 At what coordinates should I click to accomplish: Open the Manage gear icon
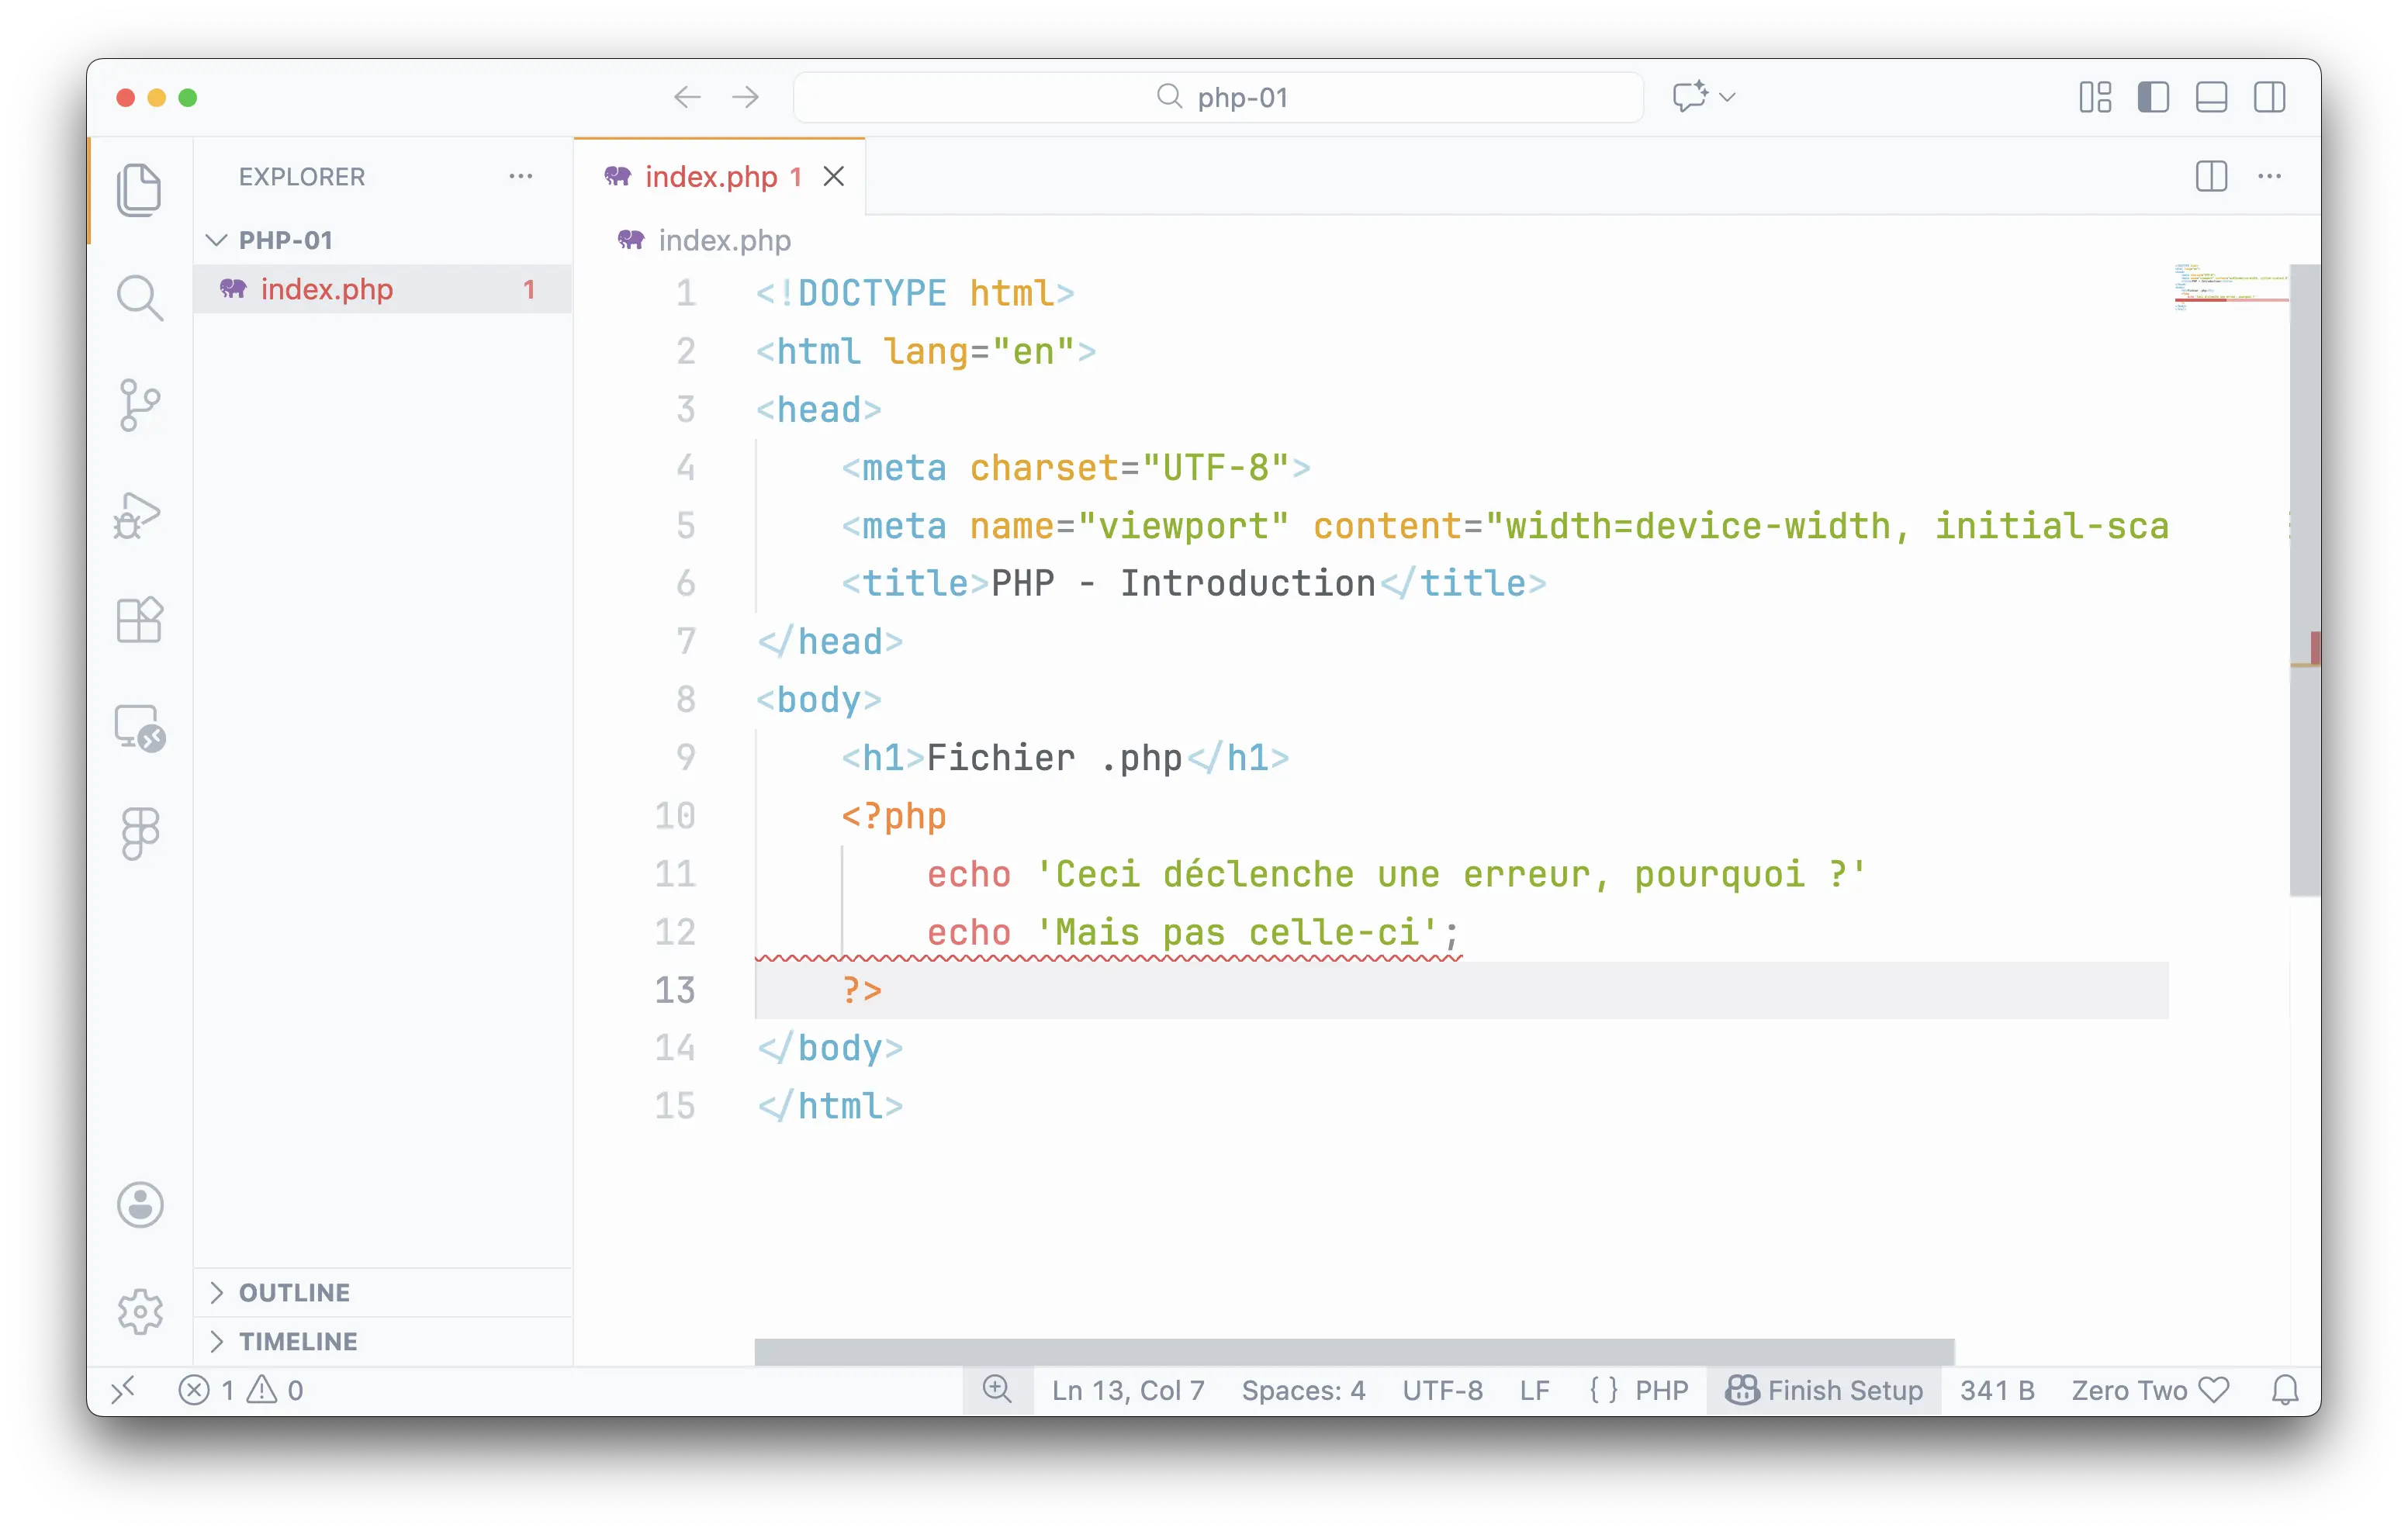140,1311
